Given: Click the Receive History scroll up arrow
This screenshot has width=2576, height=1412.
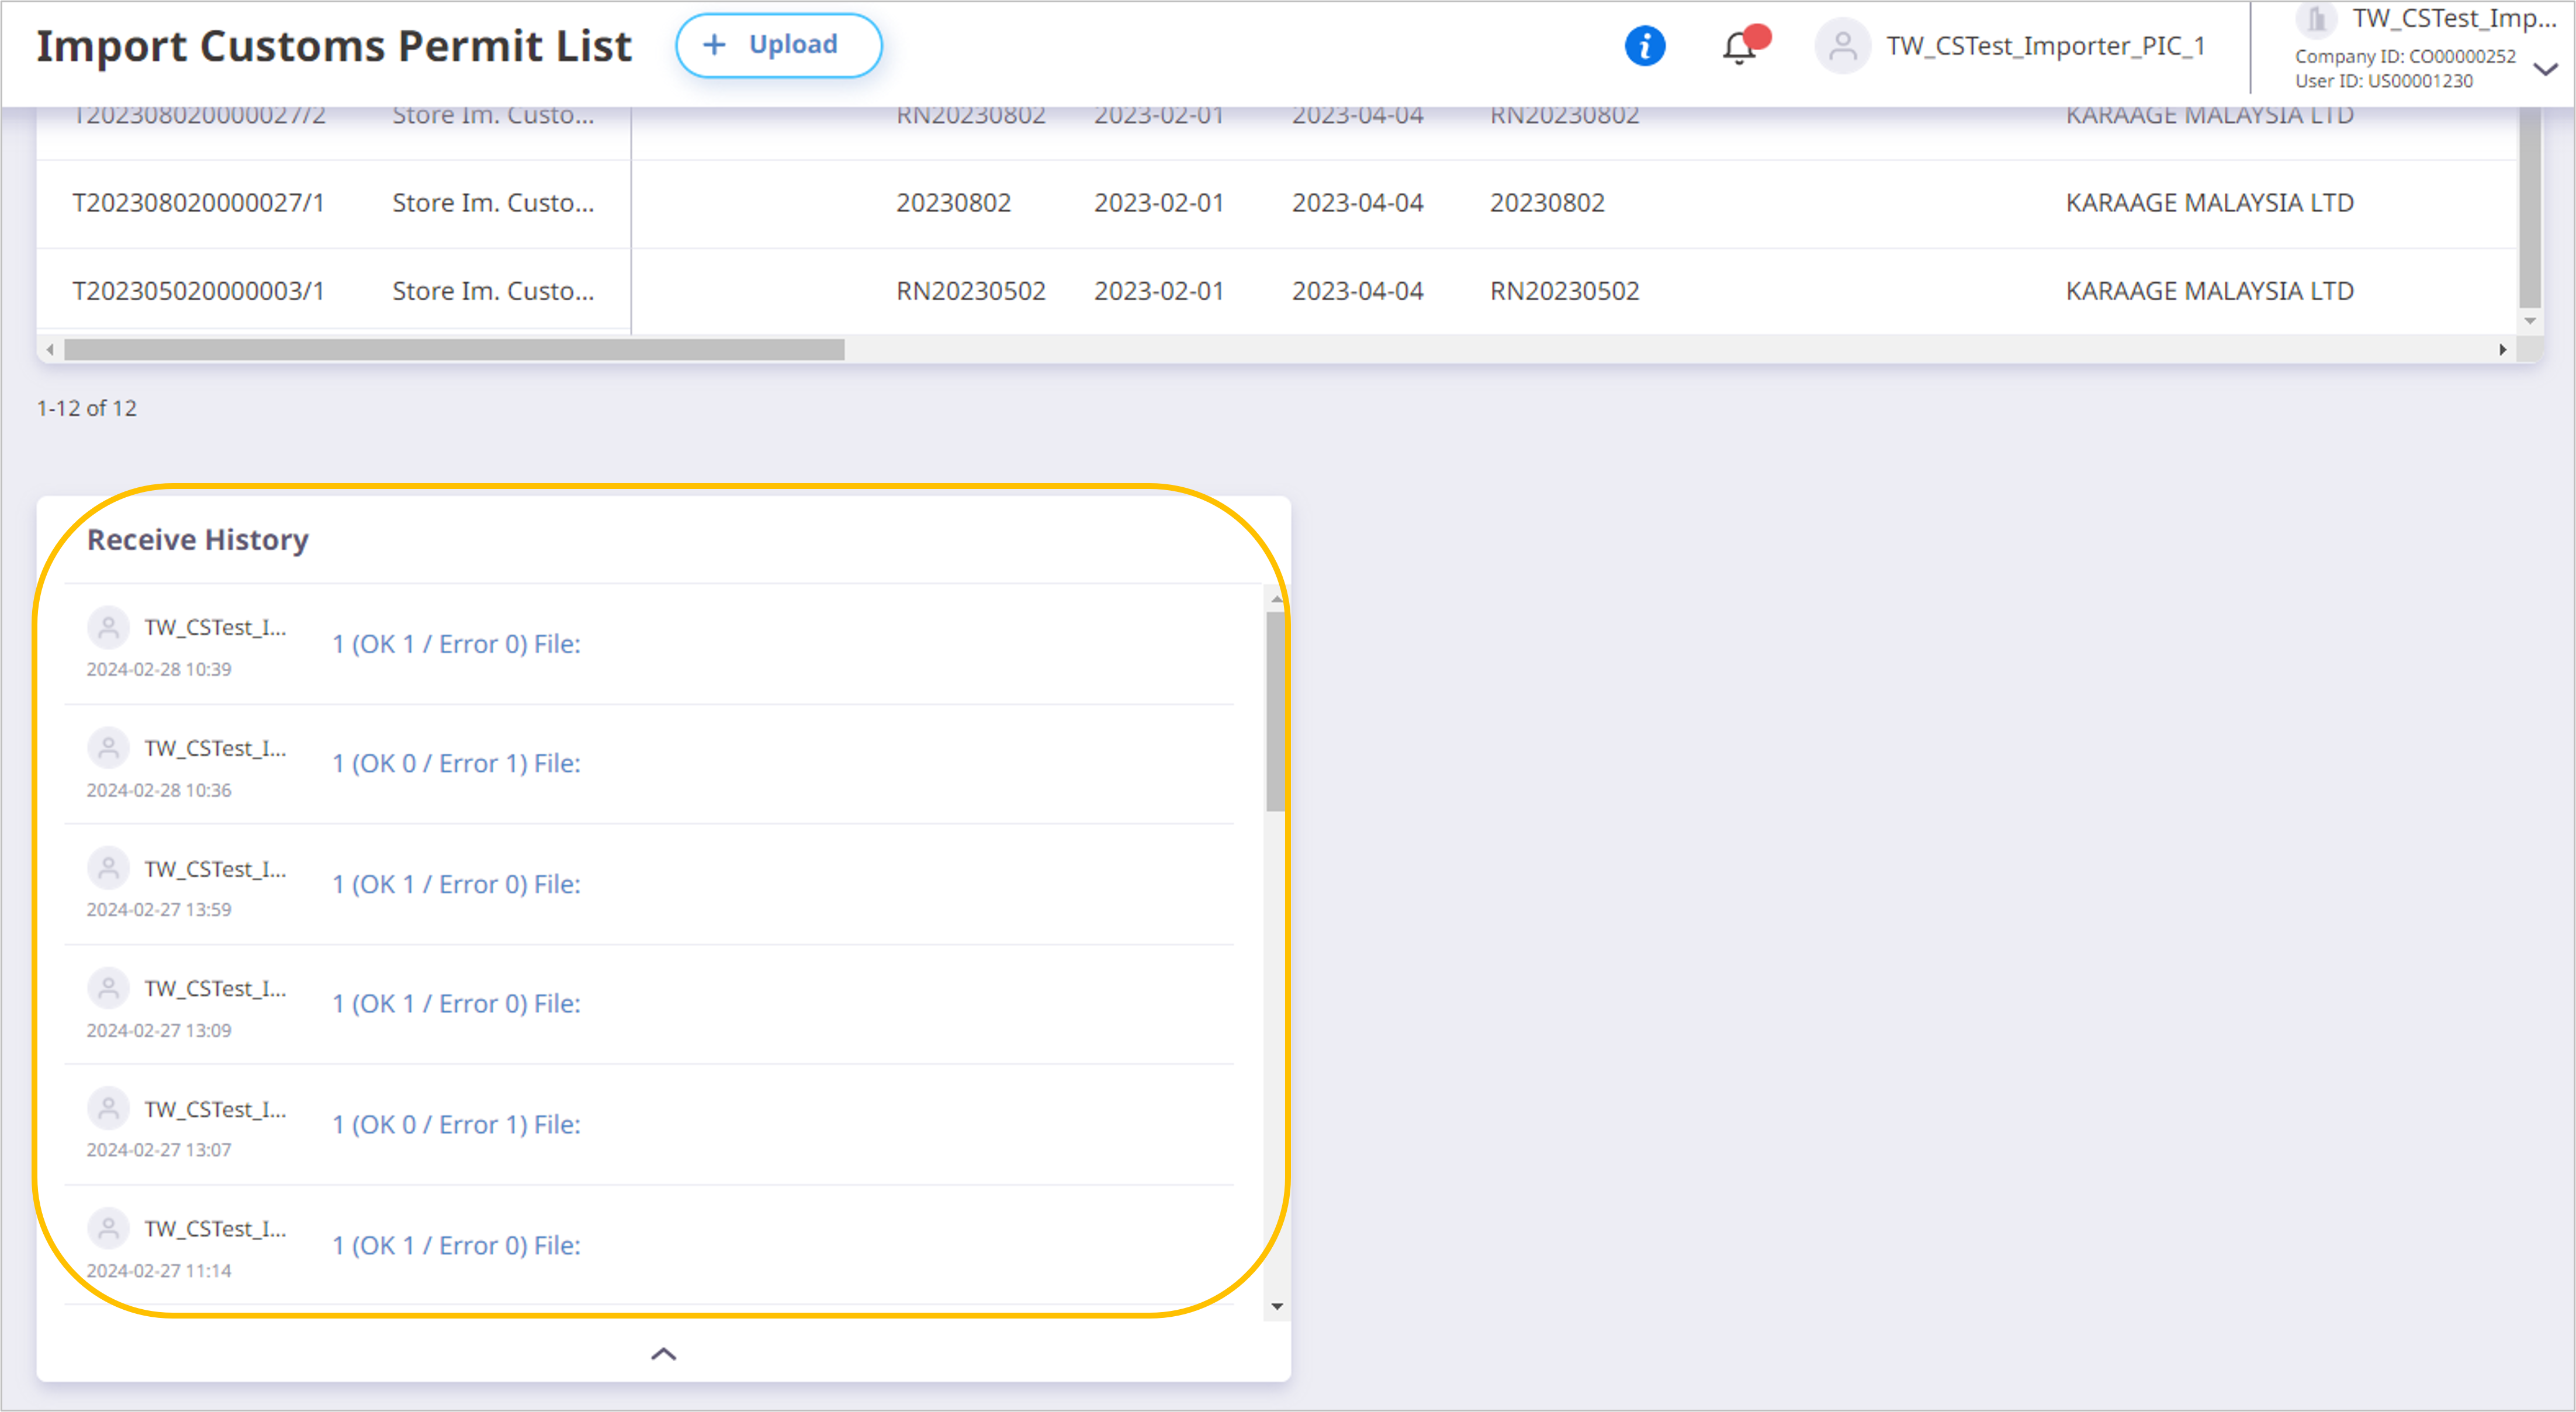Looking at the screenshot, I should coord(1276,598).
